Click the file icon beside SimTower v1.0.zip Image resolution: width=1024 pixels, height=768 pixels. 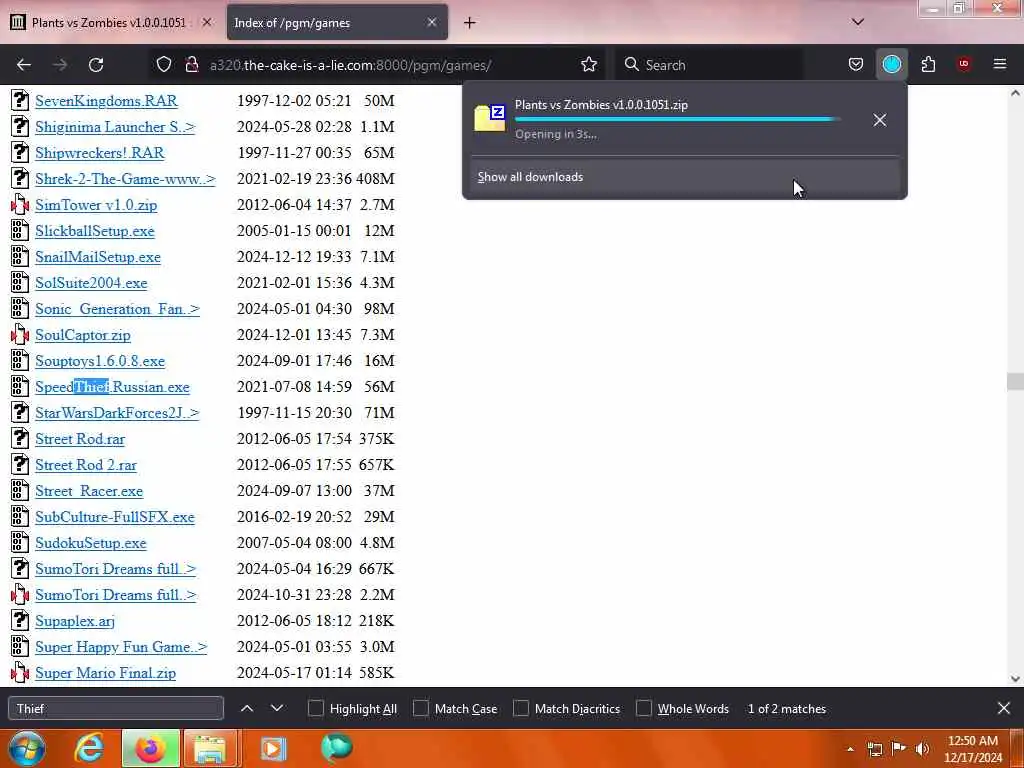(20, 205)
